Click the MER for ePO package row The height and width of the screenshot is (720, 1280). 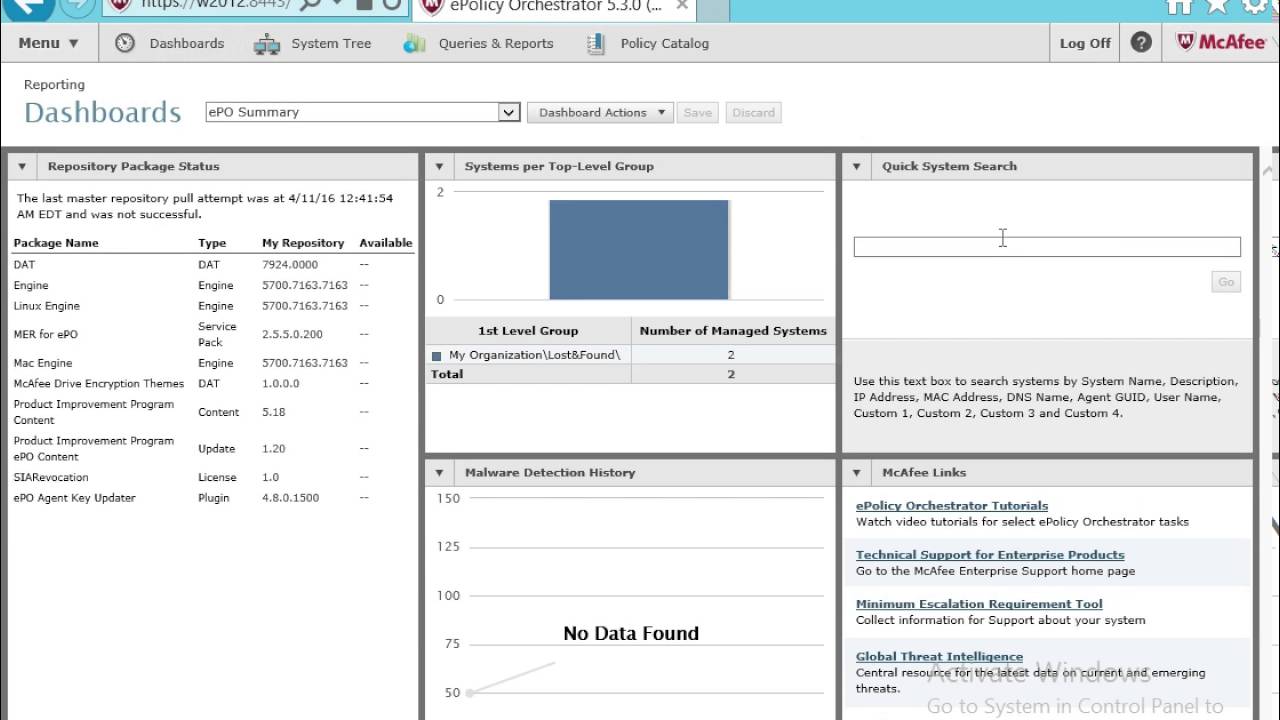point(213,334)
